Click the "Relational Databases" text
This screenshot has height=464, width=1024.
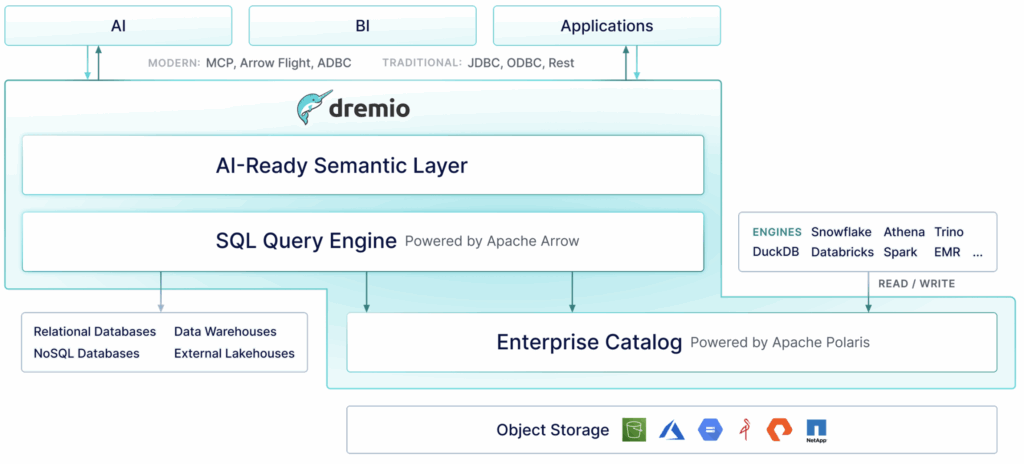click(x=95, y=331)
